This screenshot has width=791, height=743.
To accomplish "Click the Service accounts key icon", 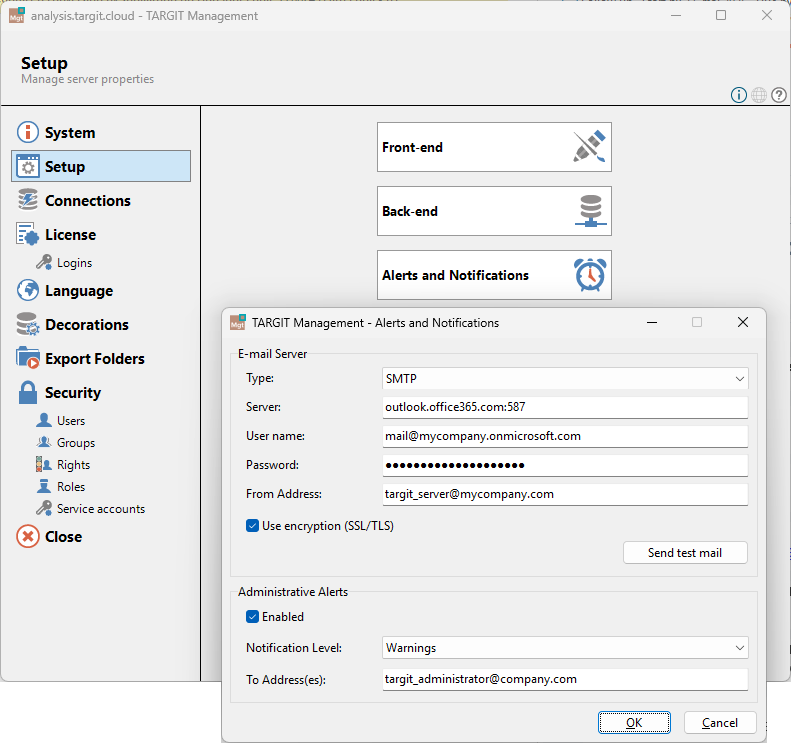I will click(x=44, y=508).
